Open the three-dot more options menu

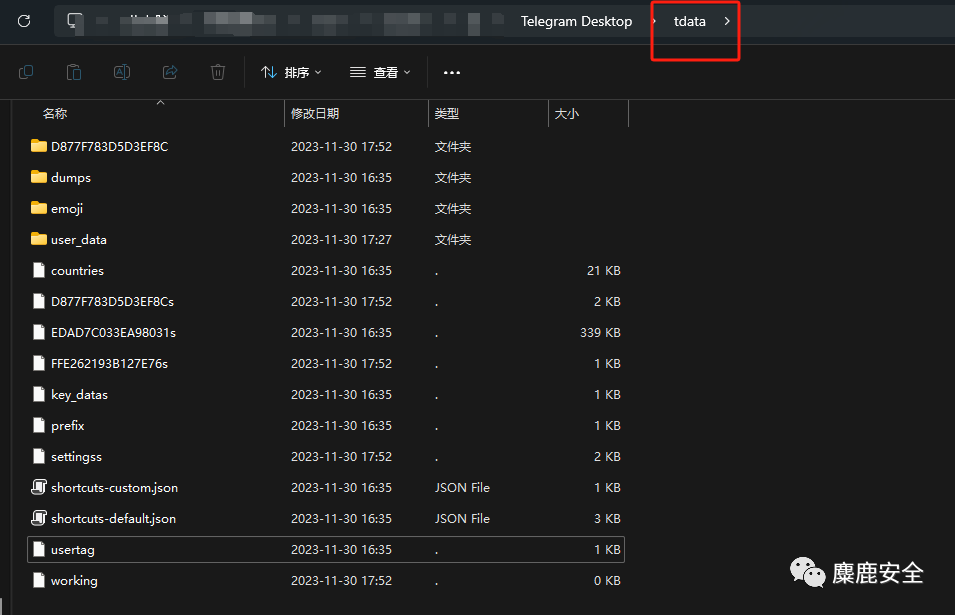tap(452, 72)
